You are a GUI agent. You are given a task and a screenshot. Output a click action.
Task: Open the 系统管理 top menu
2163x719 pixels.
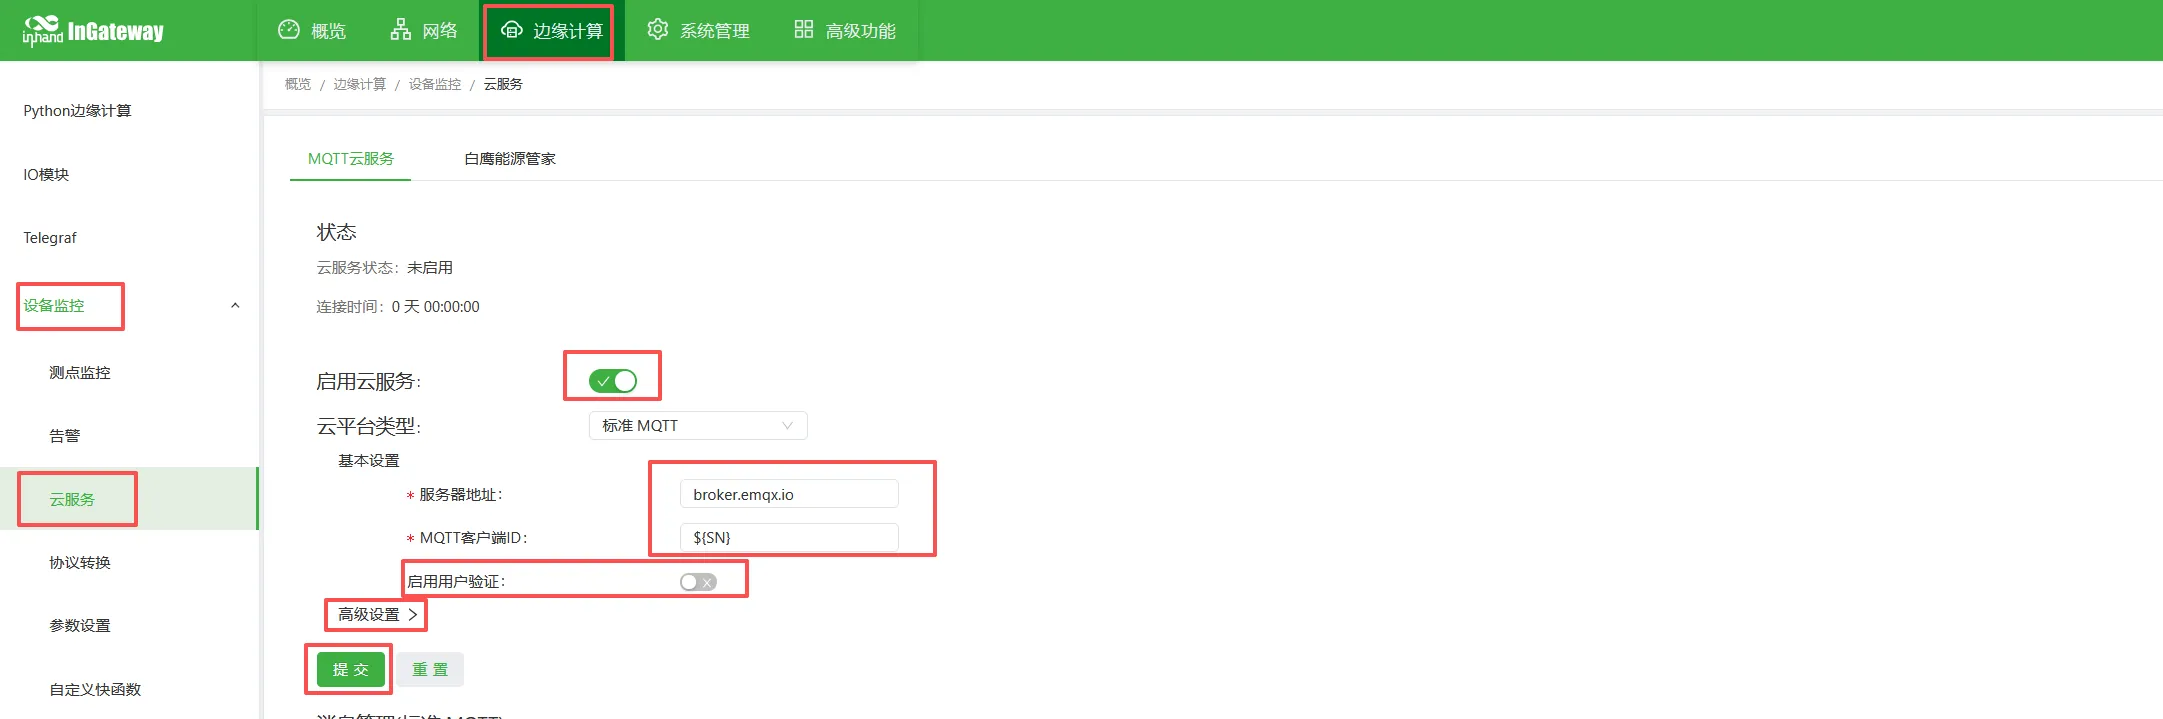698,31
